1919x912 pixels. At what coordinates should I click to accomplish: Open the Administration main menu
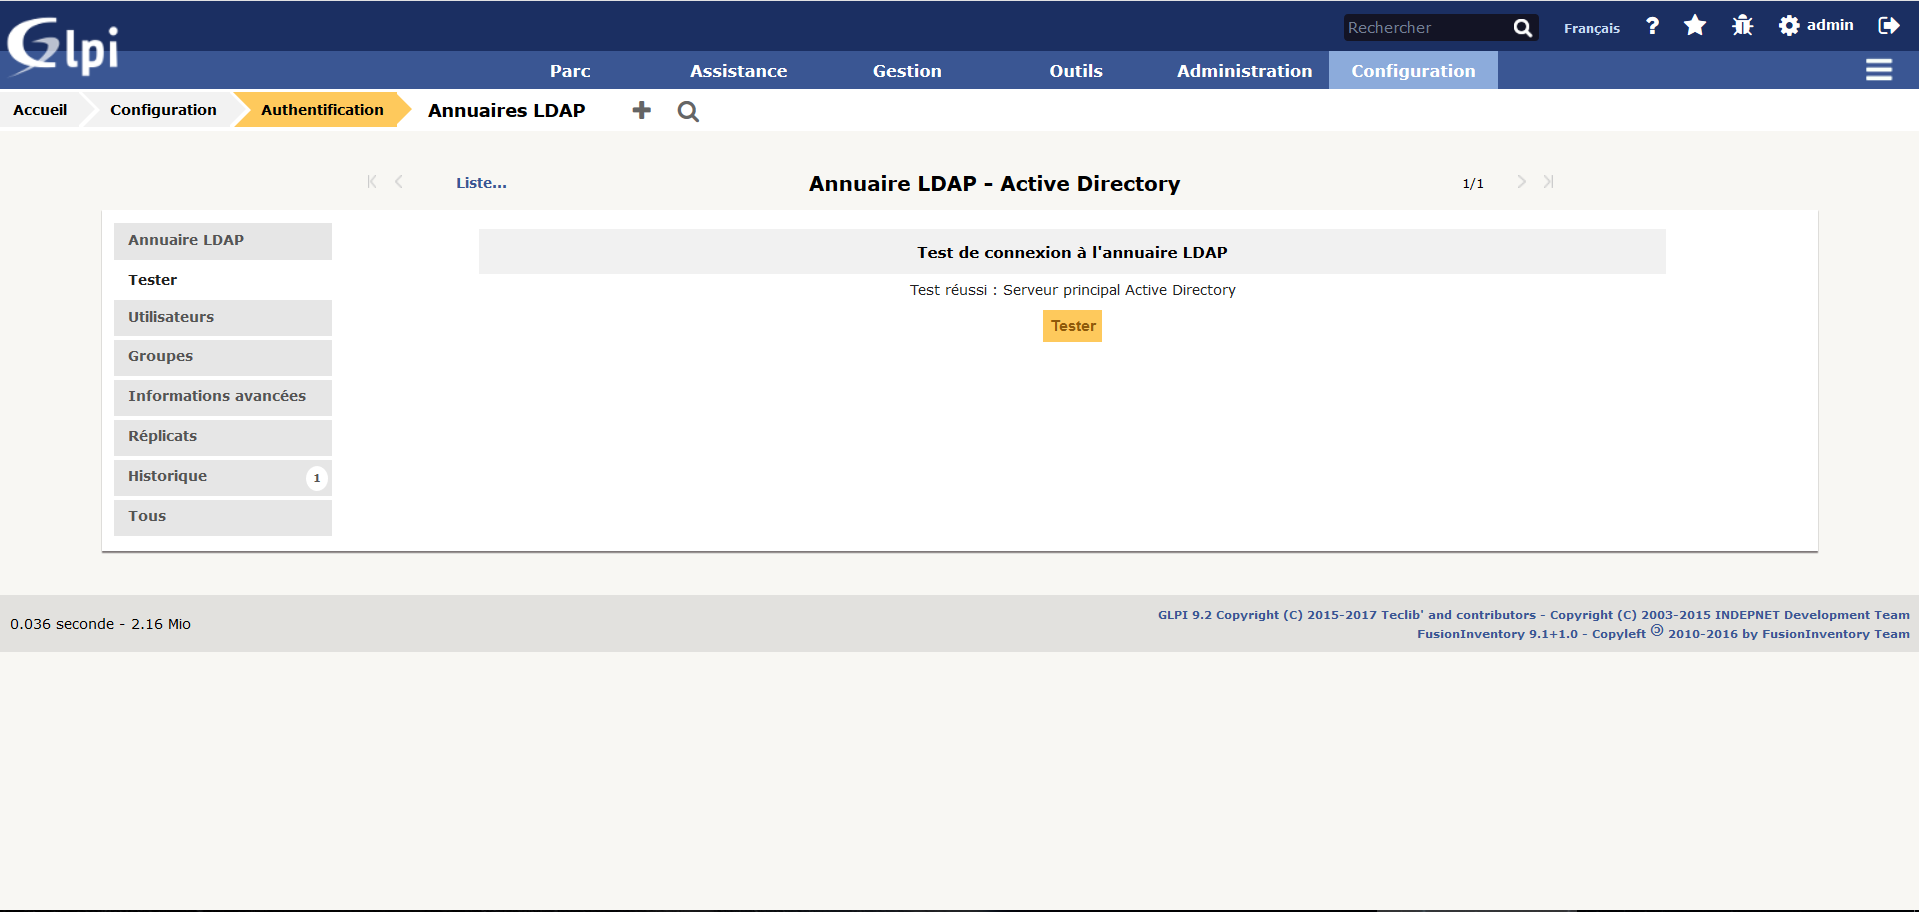(x=1244, y=71)
